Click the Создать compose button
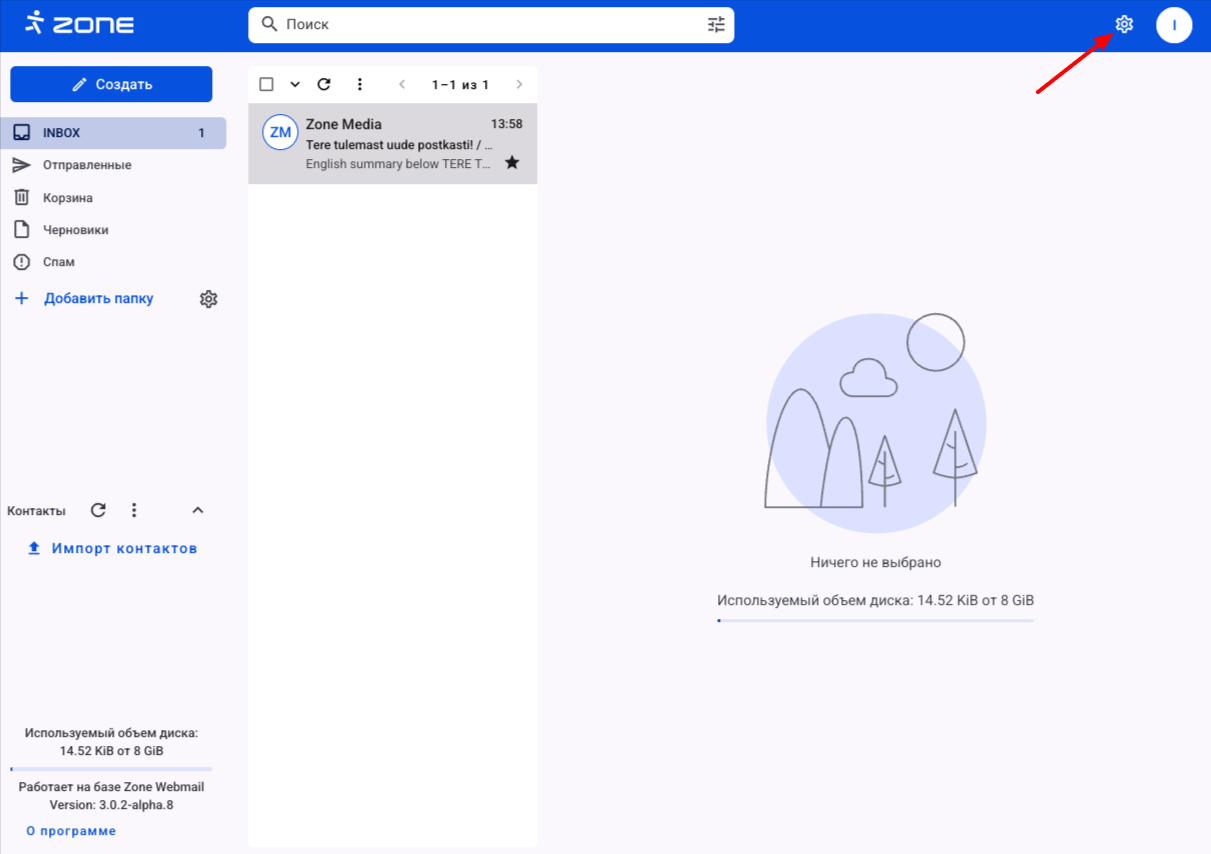 tap(111, 84)
